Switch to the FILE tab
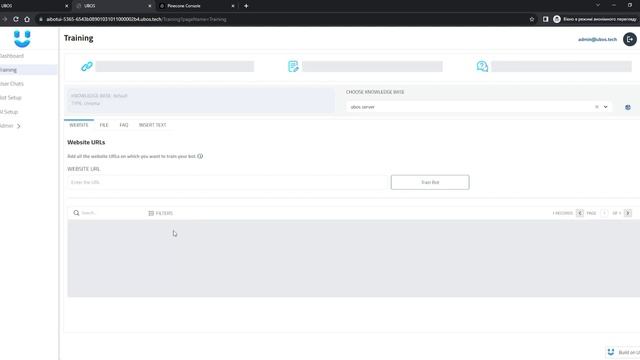This screenshot has height=360, width=640. click(x=104, y=125)
